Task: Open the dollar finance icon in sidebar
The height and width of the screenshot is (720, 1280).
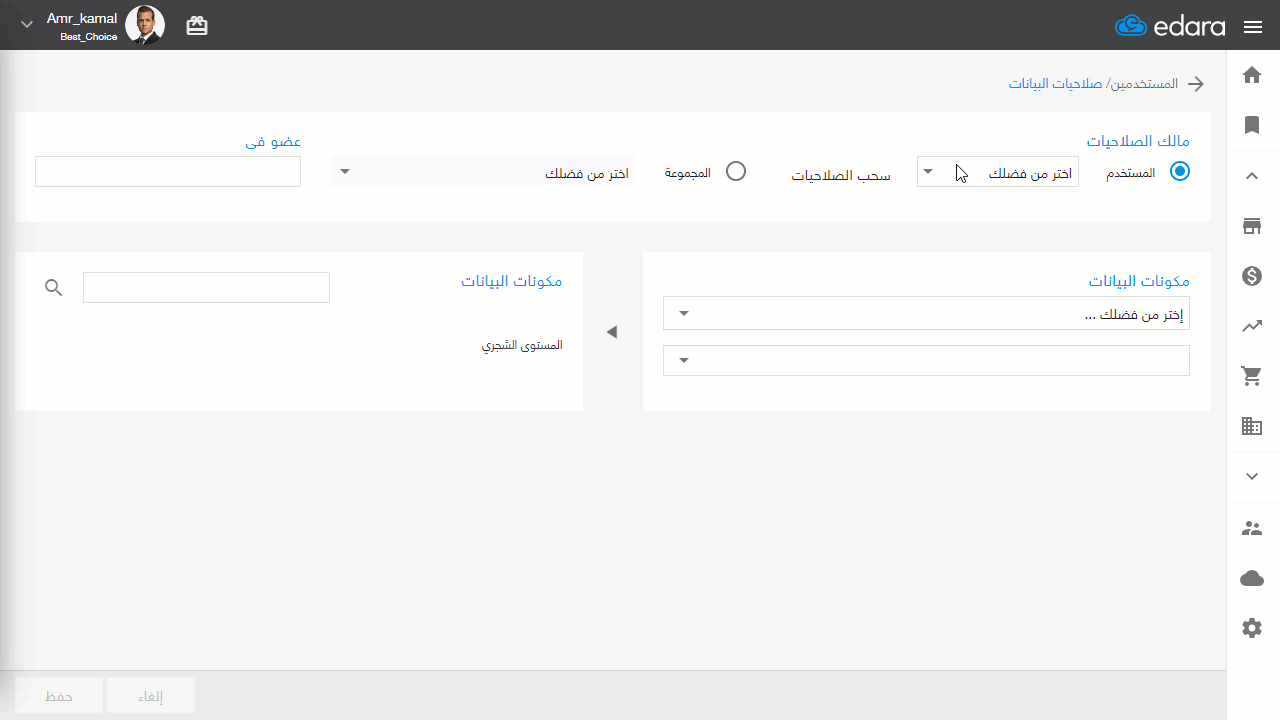Action: (x=1252, y=276)
